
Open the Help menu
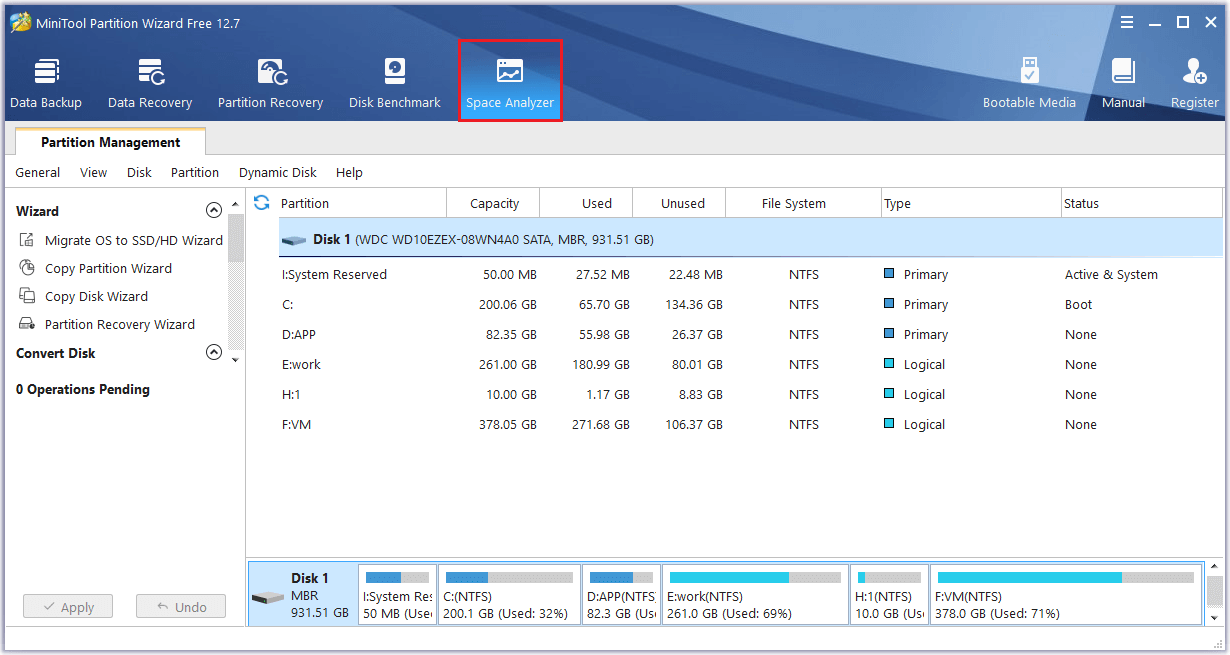349,172
